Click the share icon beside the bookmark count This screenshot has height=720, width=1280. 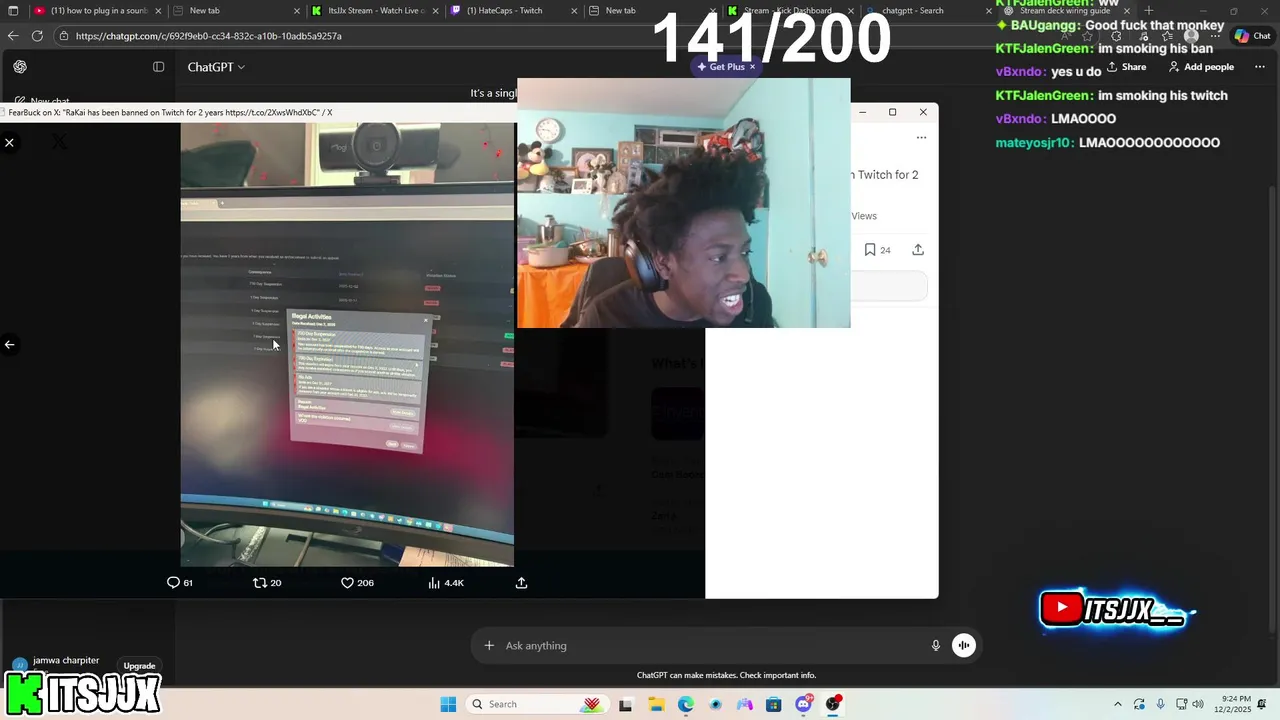918,250
